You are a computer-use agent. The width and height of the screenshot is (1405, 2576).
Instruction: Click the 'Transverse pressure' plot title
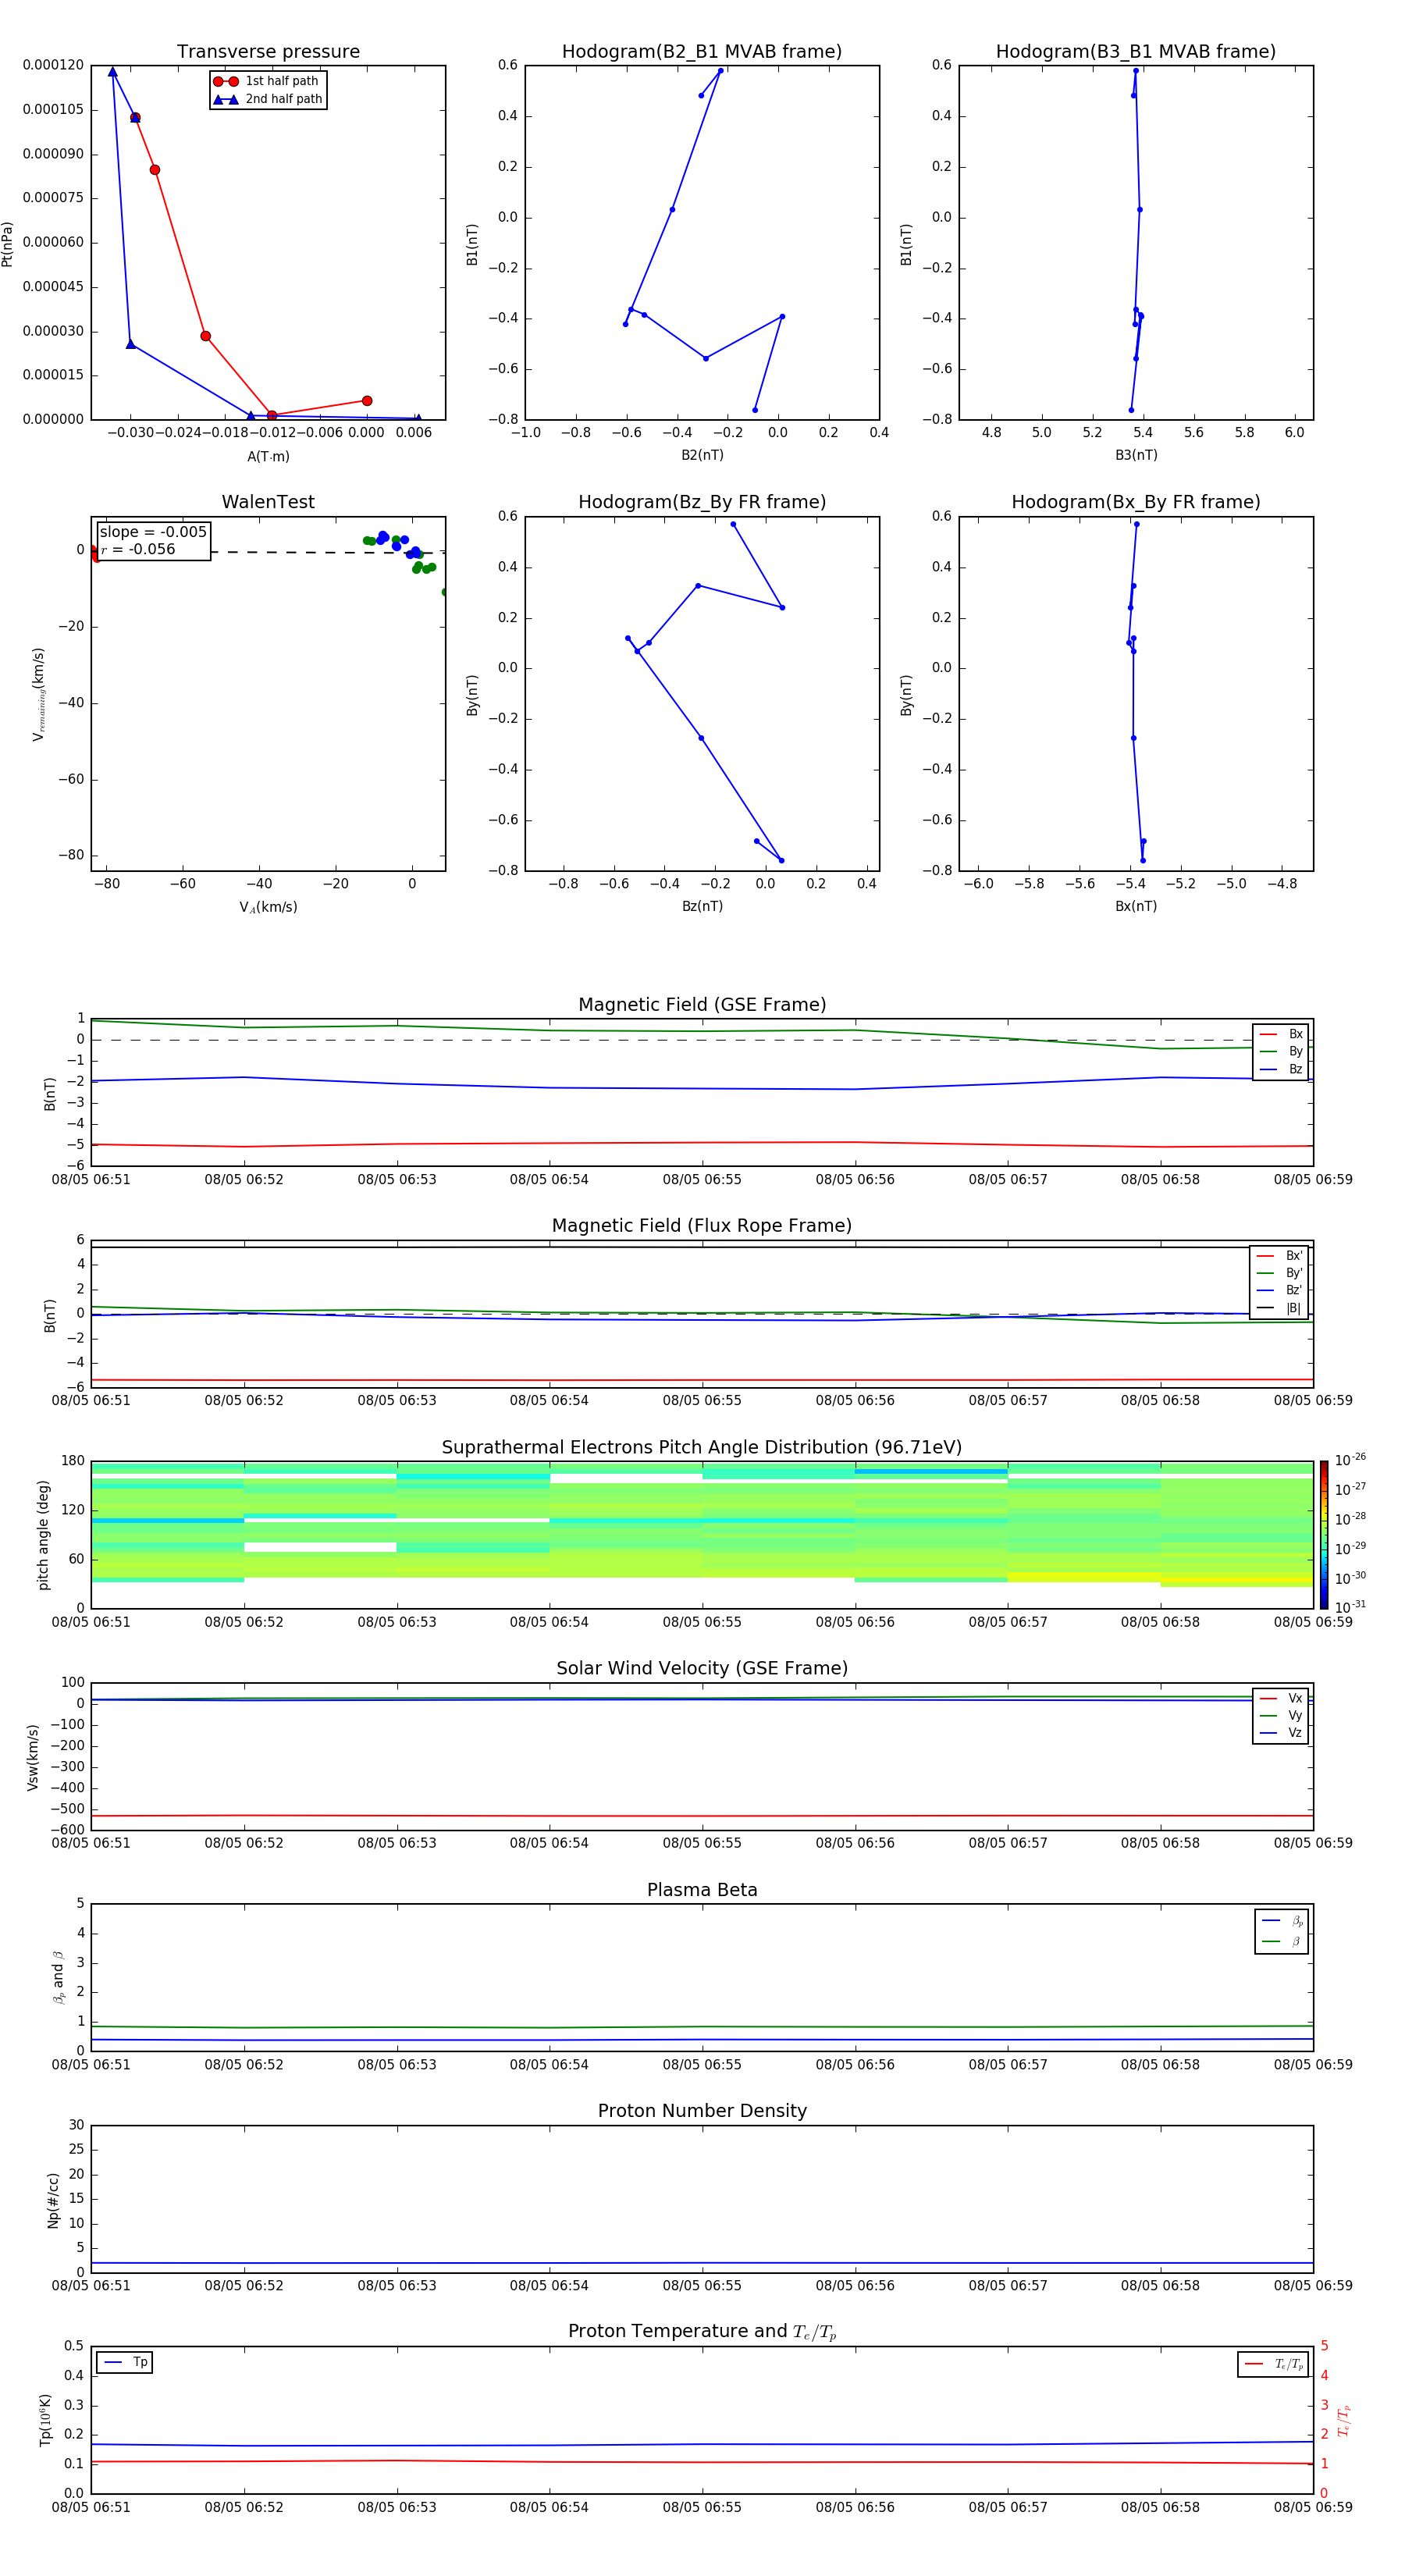(268, 52)
